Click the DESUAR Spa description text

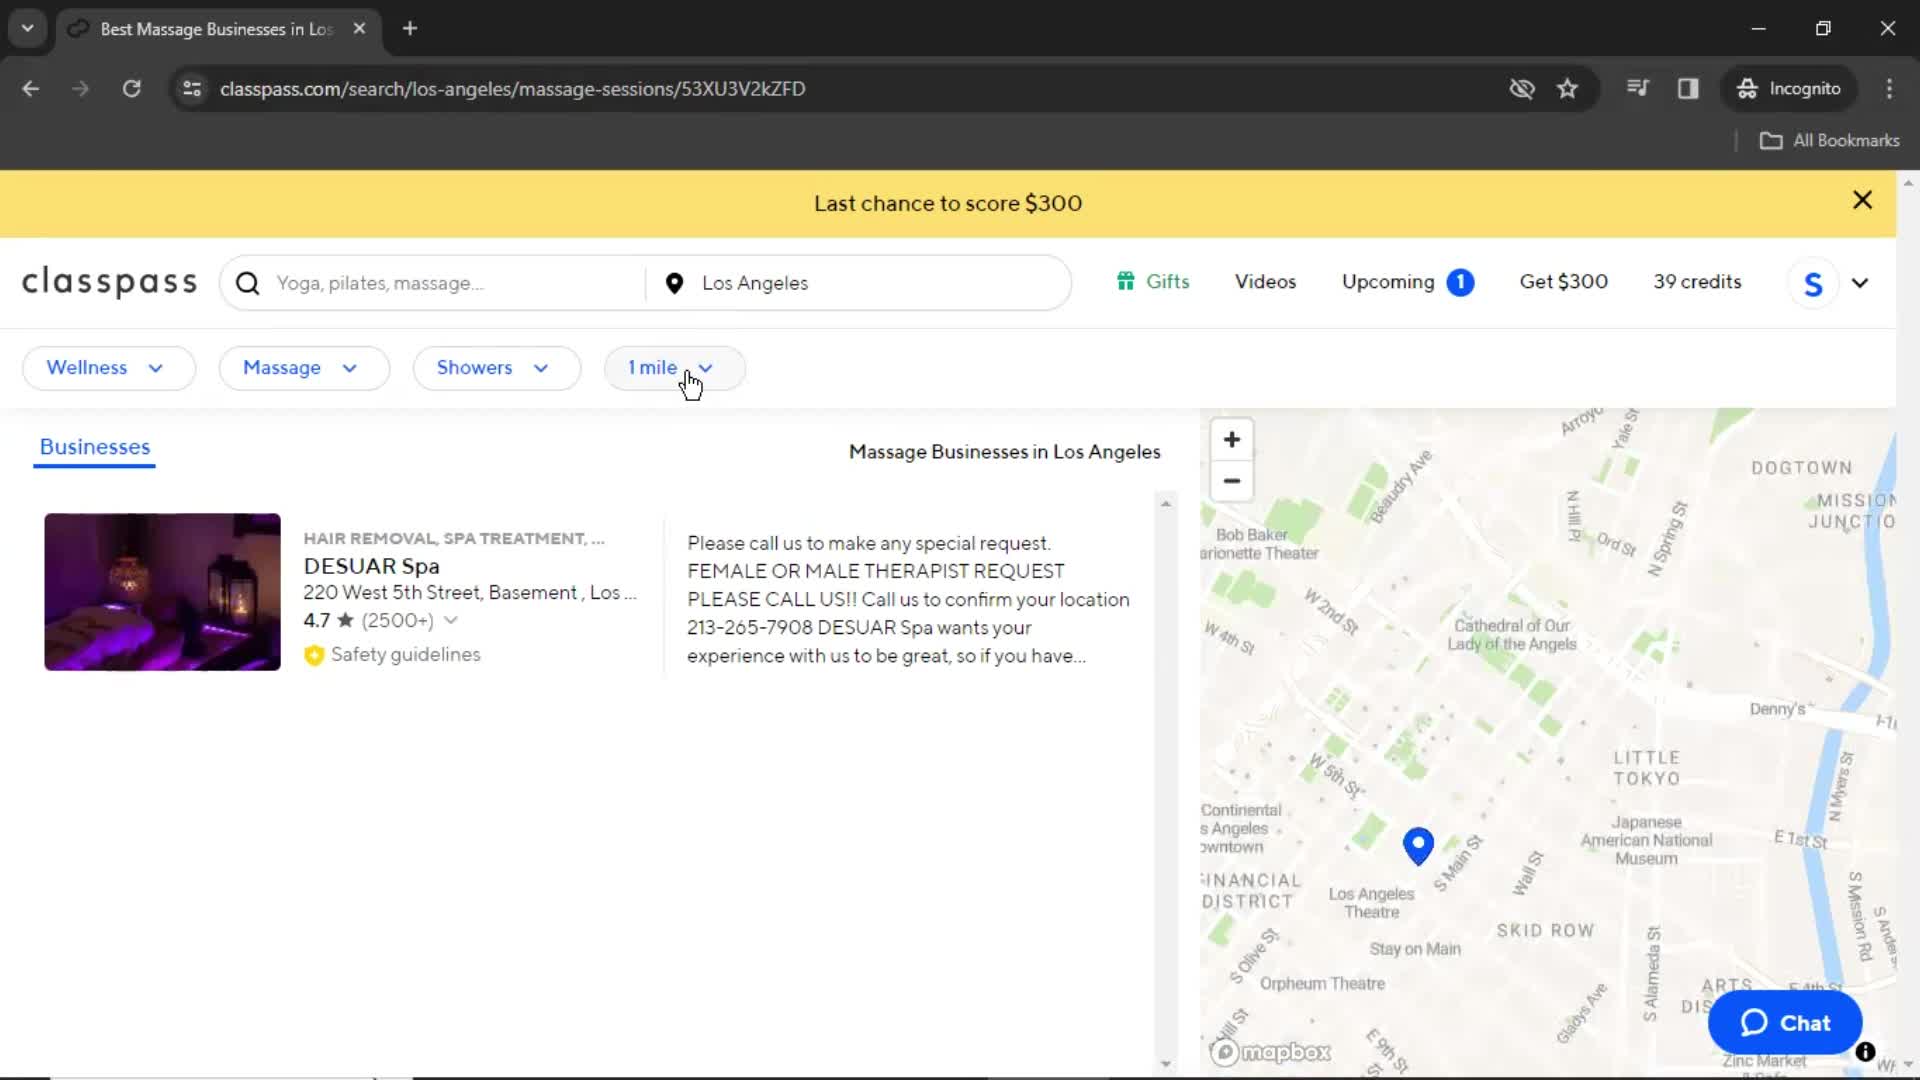pyautogui.click(x=908, y=599)
